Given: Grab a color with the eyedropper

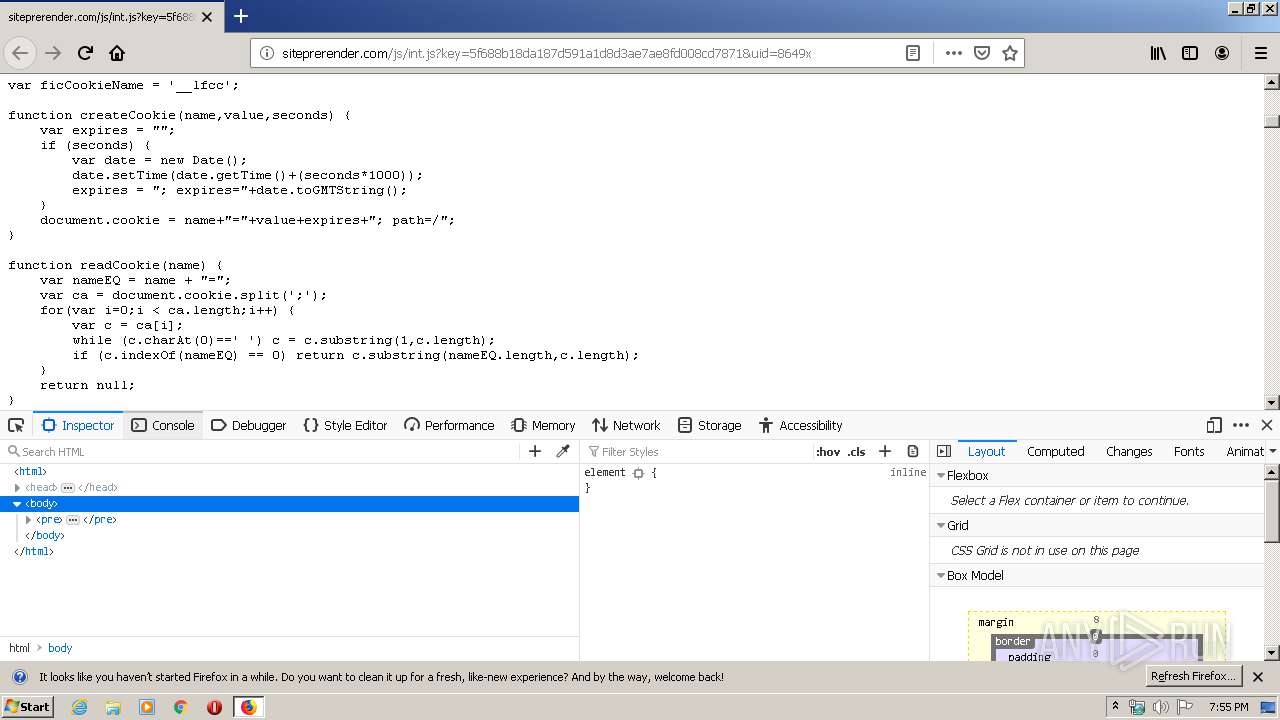Looking at the screenshot, I should tap(563, 451).
